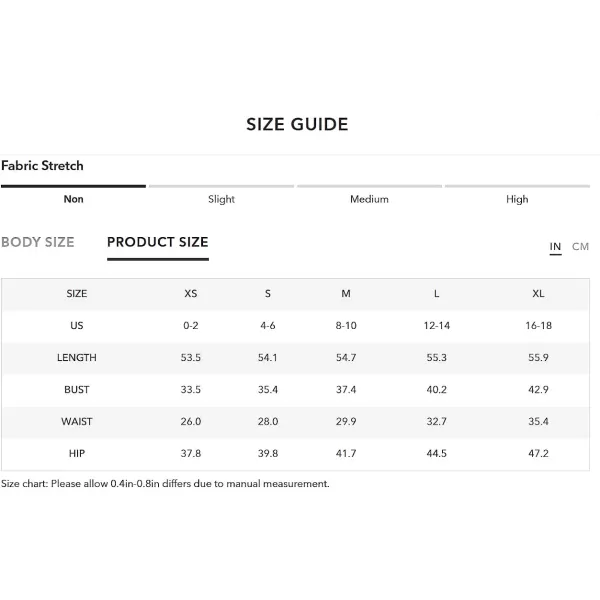
Task: Click the Fabric Stretch label
Action: (42, 166)
